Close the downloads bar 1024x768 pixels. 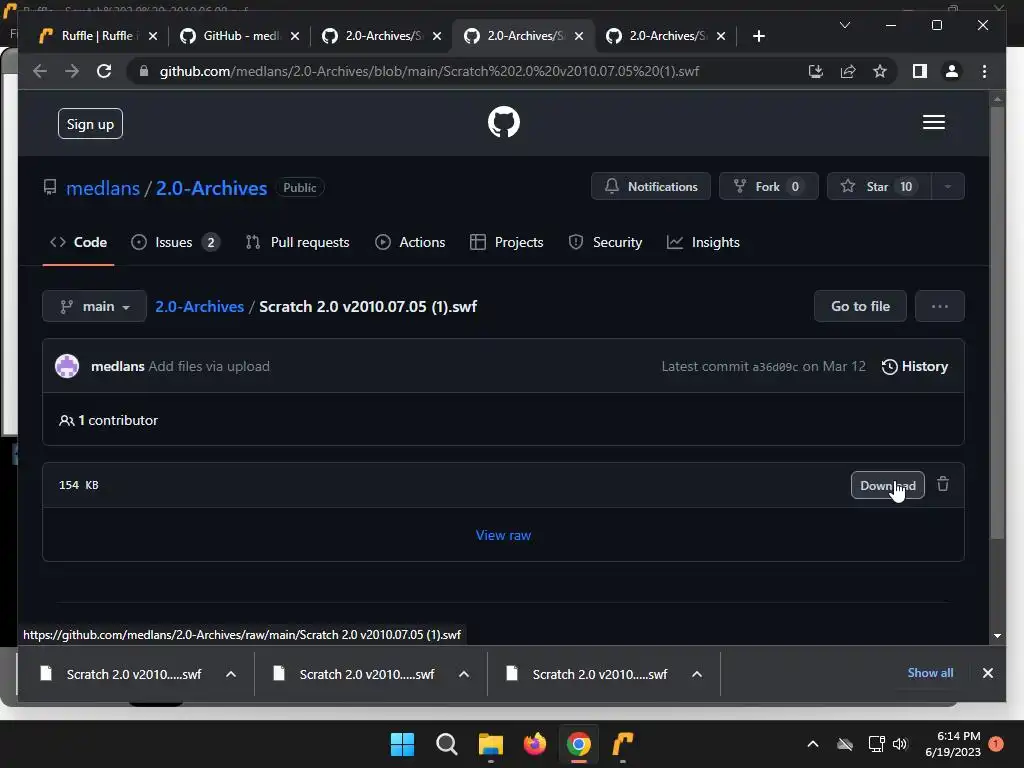click(987, 673)
